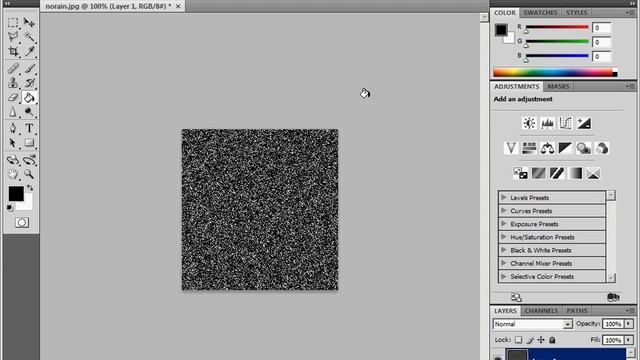Add a Selective Color adjustment
Screen dimensions: 640x360
[593, 173]
